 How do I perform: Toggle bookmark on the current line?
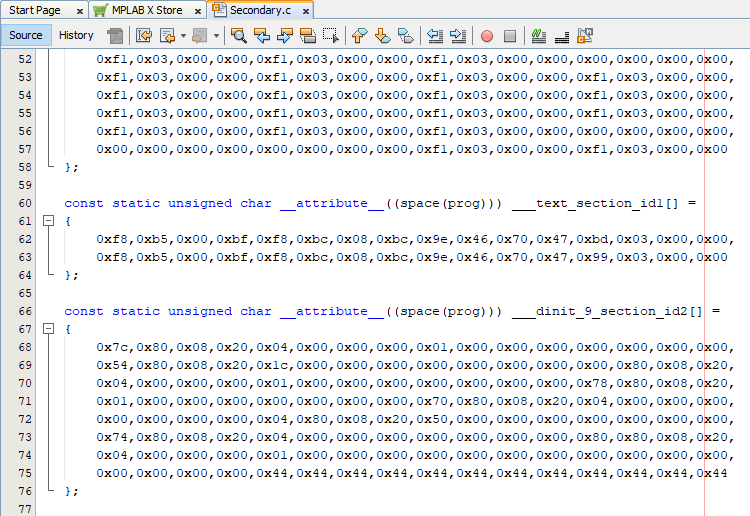(x=406, y=35)
